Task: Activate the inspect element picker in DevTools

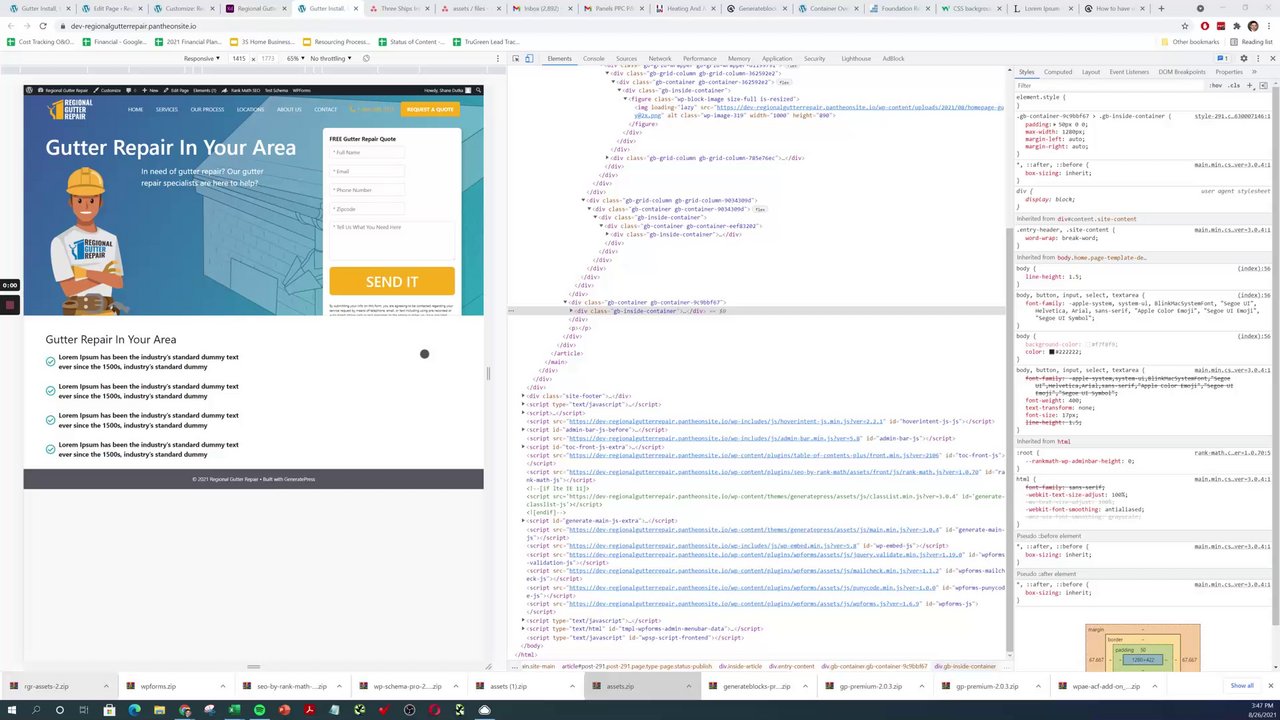Action: (x=516, y=59)
